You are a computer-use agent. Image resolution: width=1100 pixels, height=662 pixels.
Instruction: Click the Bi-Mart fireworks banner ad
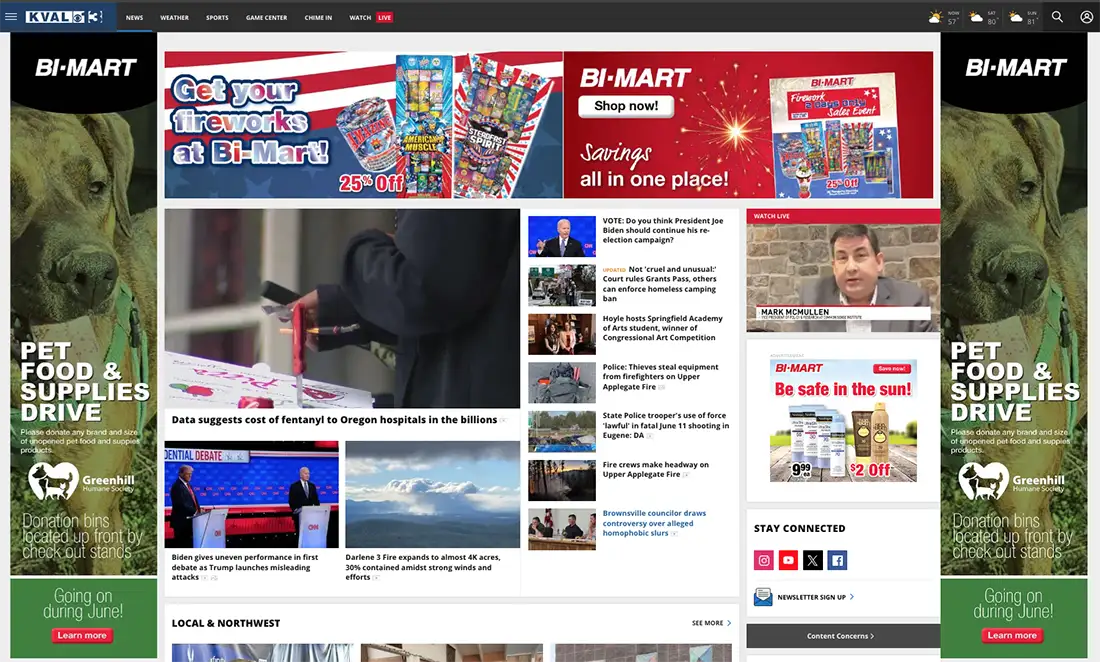point(549,125)
